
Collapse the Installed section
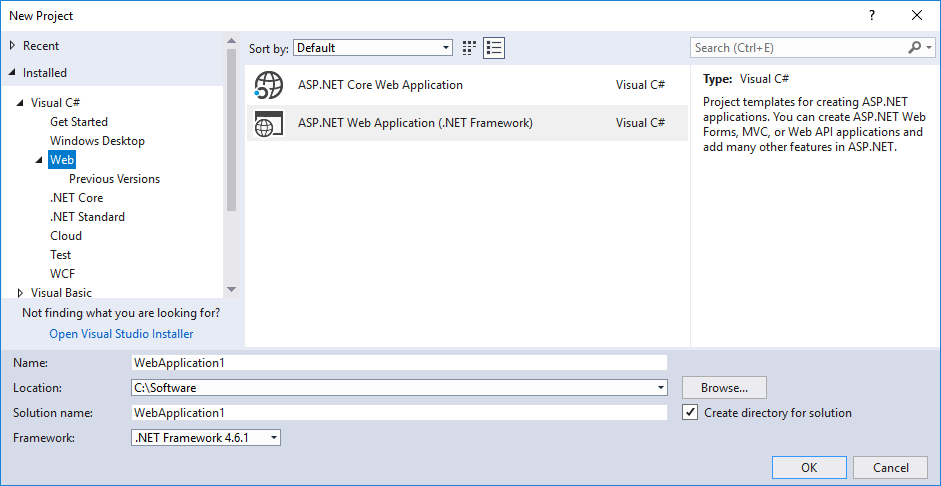pos(13,73)
